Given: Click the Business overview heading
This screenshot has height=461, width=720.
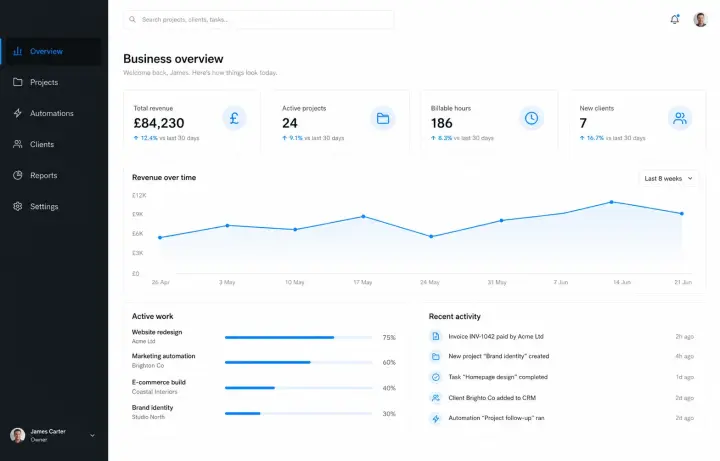Looking at the screenshot, I should point(173,59).
